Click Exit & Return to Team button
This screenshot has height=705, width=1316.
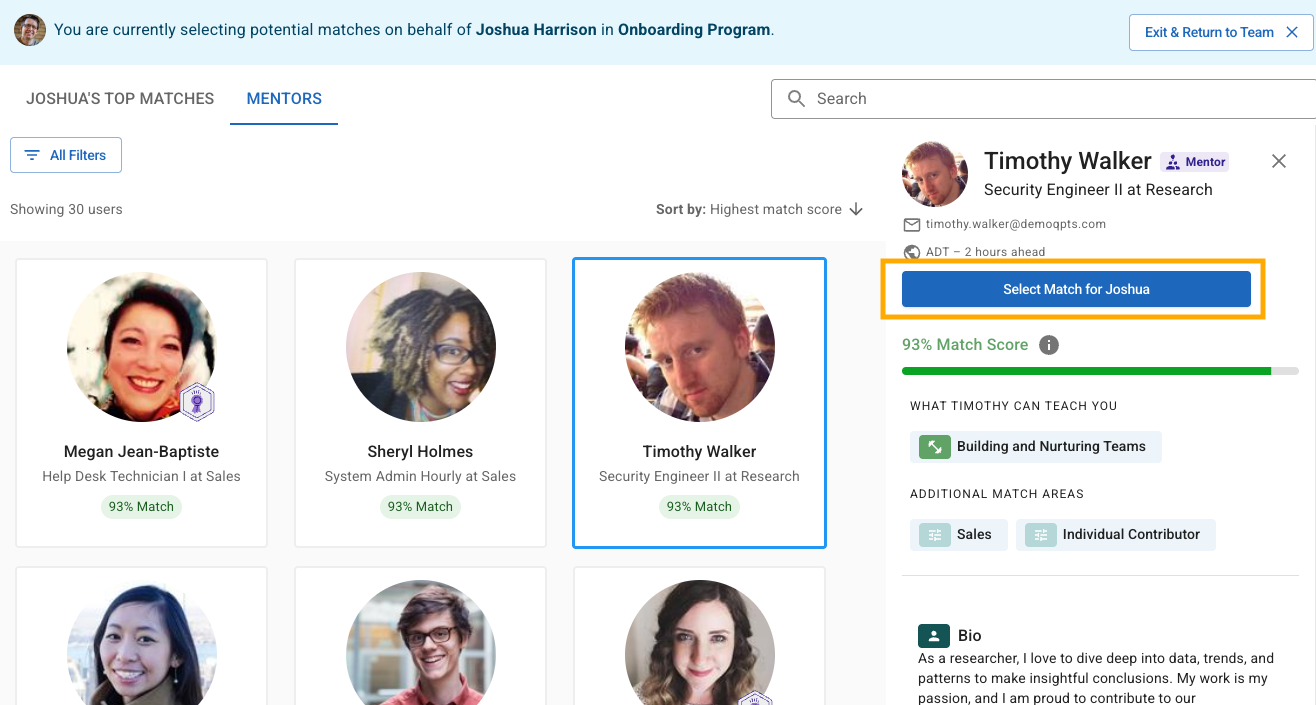(1220, 32)
